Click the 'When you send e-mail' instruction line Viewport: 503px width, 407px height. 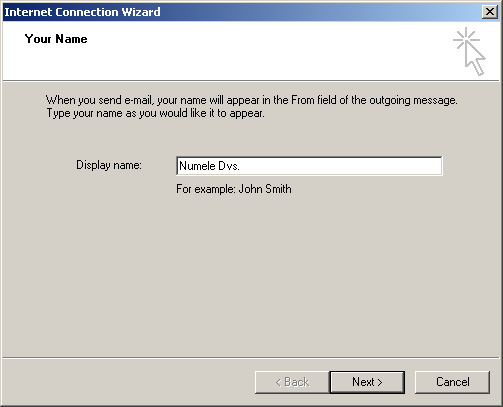[252, 100]
